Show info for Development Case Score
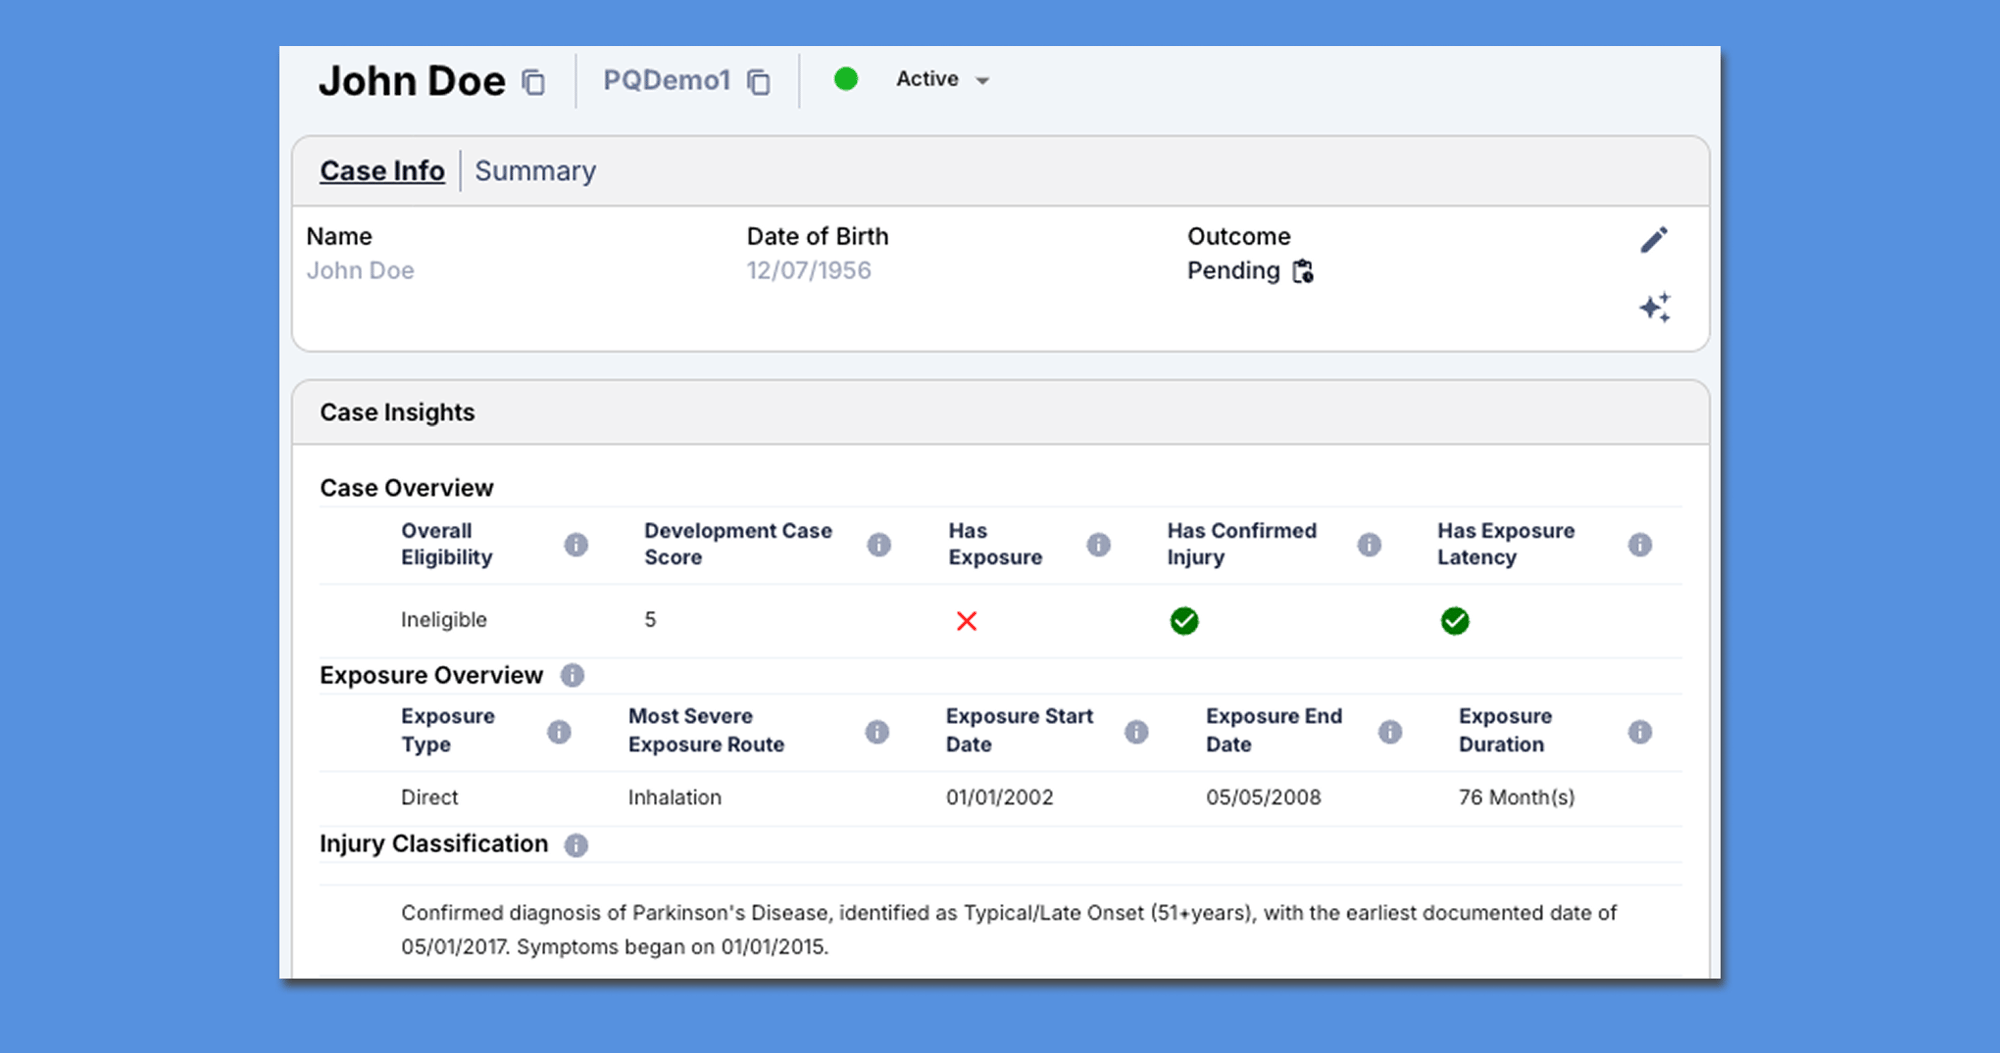 click(x=879, y=544)
